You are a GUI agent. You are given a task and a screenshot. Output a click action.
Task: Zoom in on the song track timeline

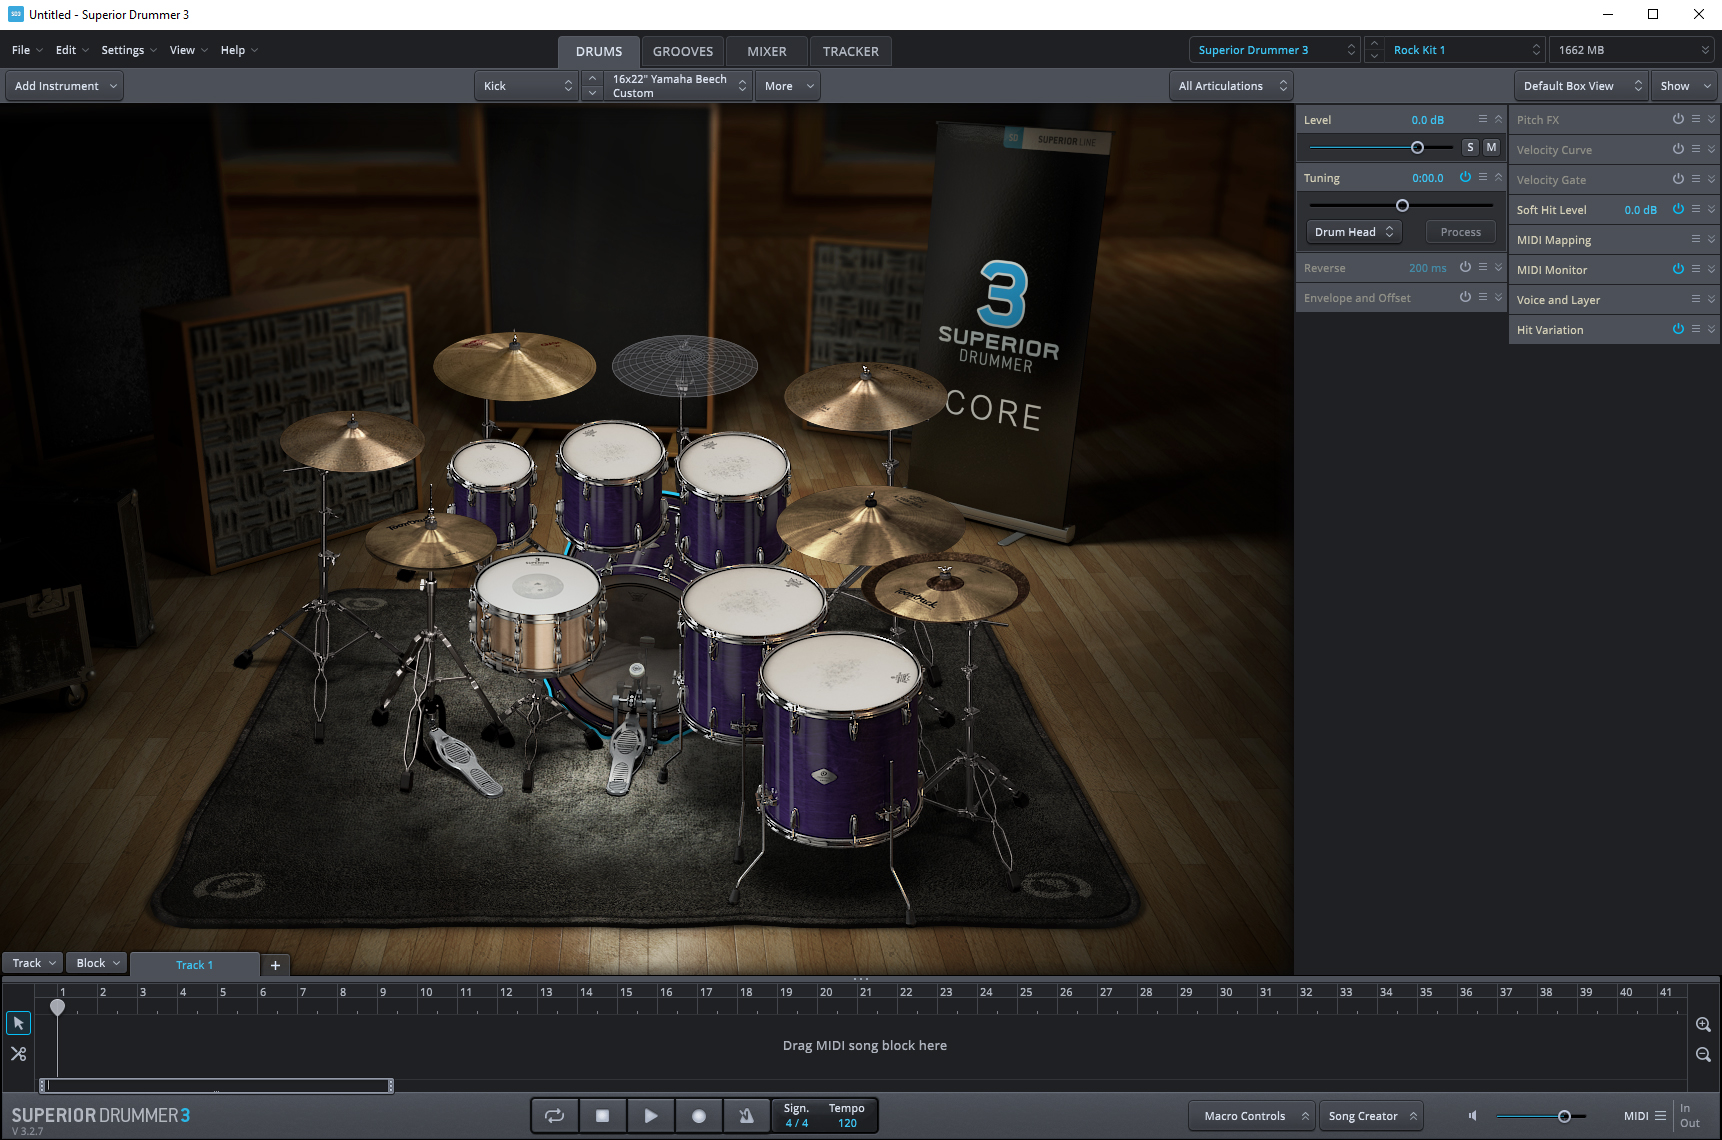tap(1703, 1025)
